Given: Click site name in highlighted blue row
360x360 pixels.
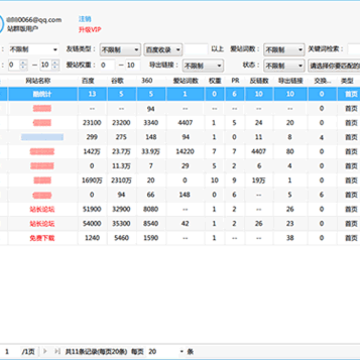Looking at the screenshot, I should click(x=42, y=94).
